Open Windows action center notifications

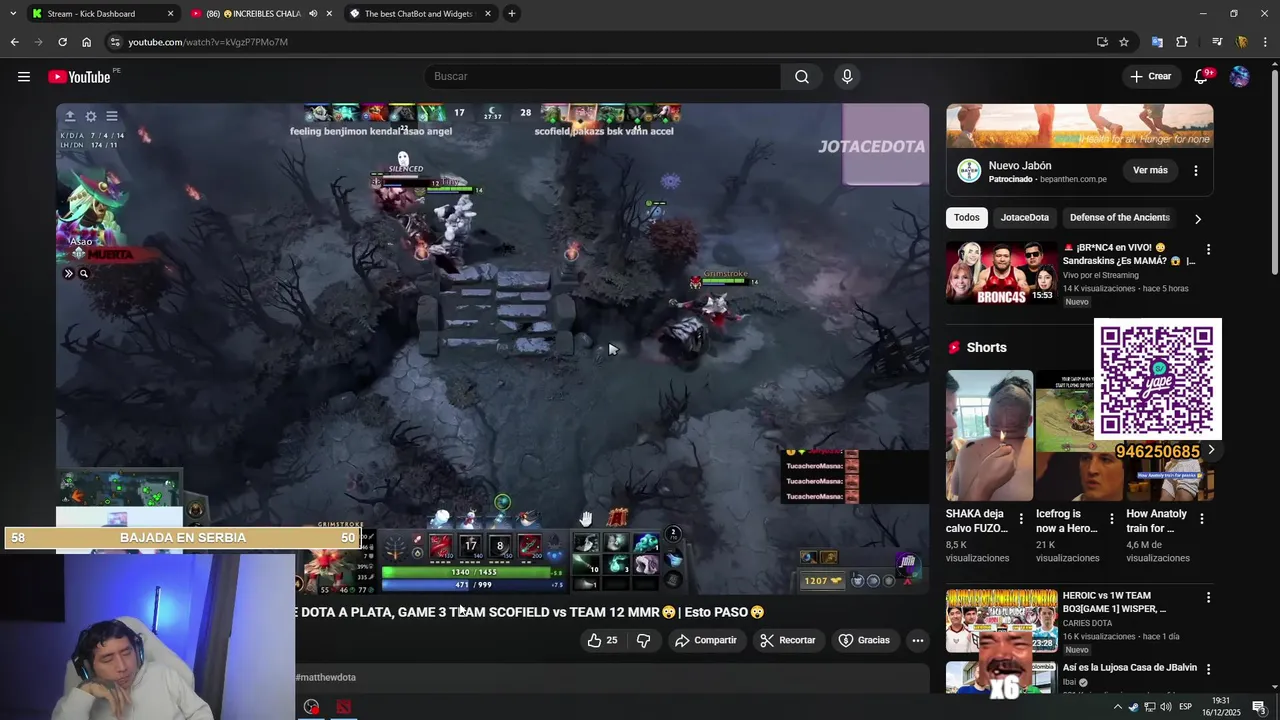coord(1259,707)
